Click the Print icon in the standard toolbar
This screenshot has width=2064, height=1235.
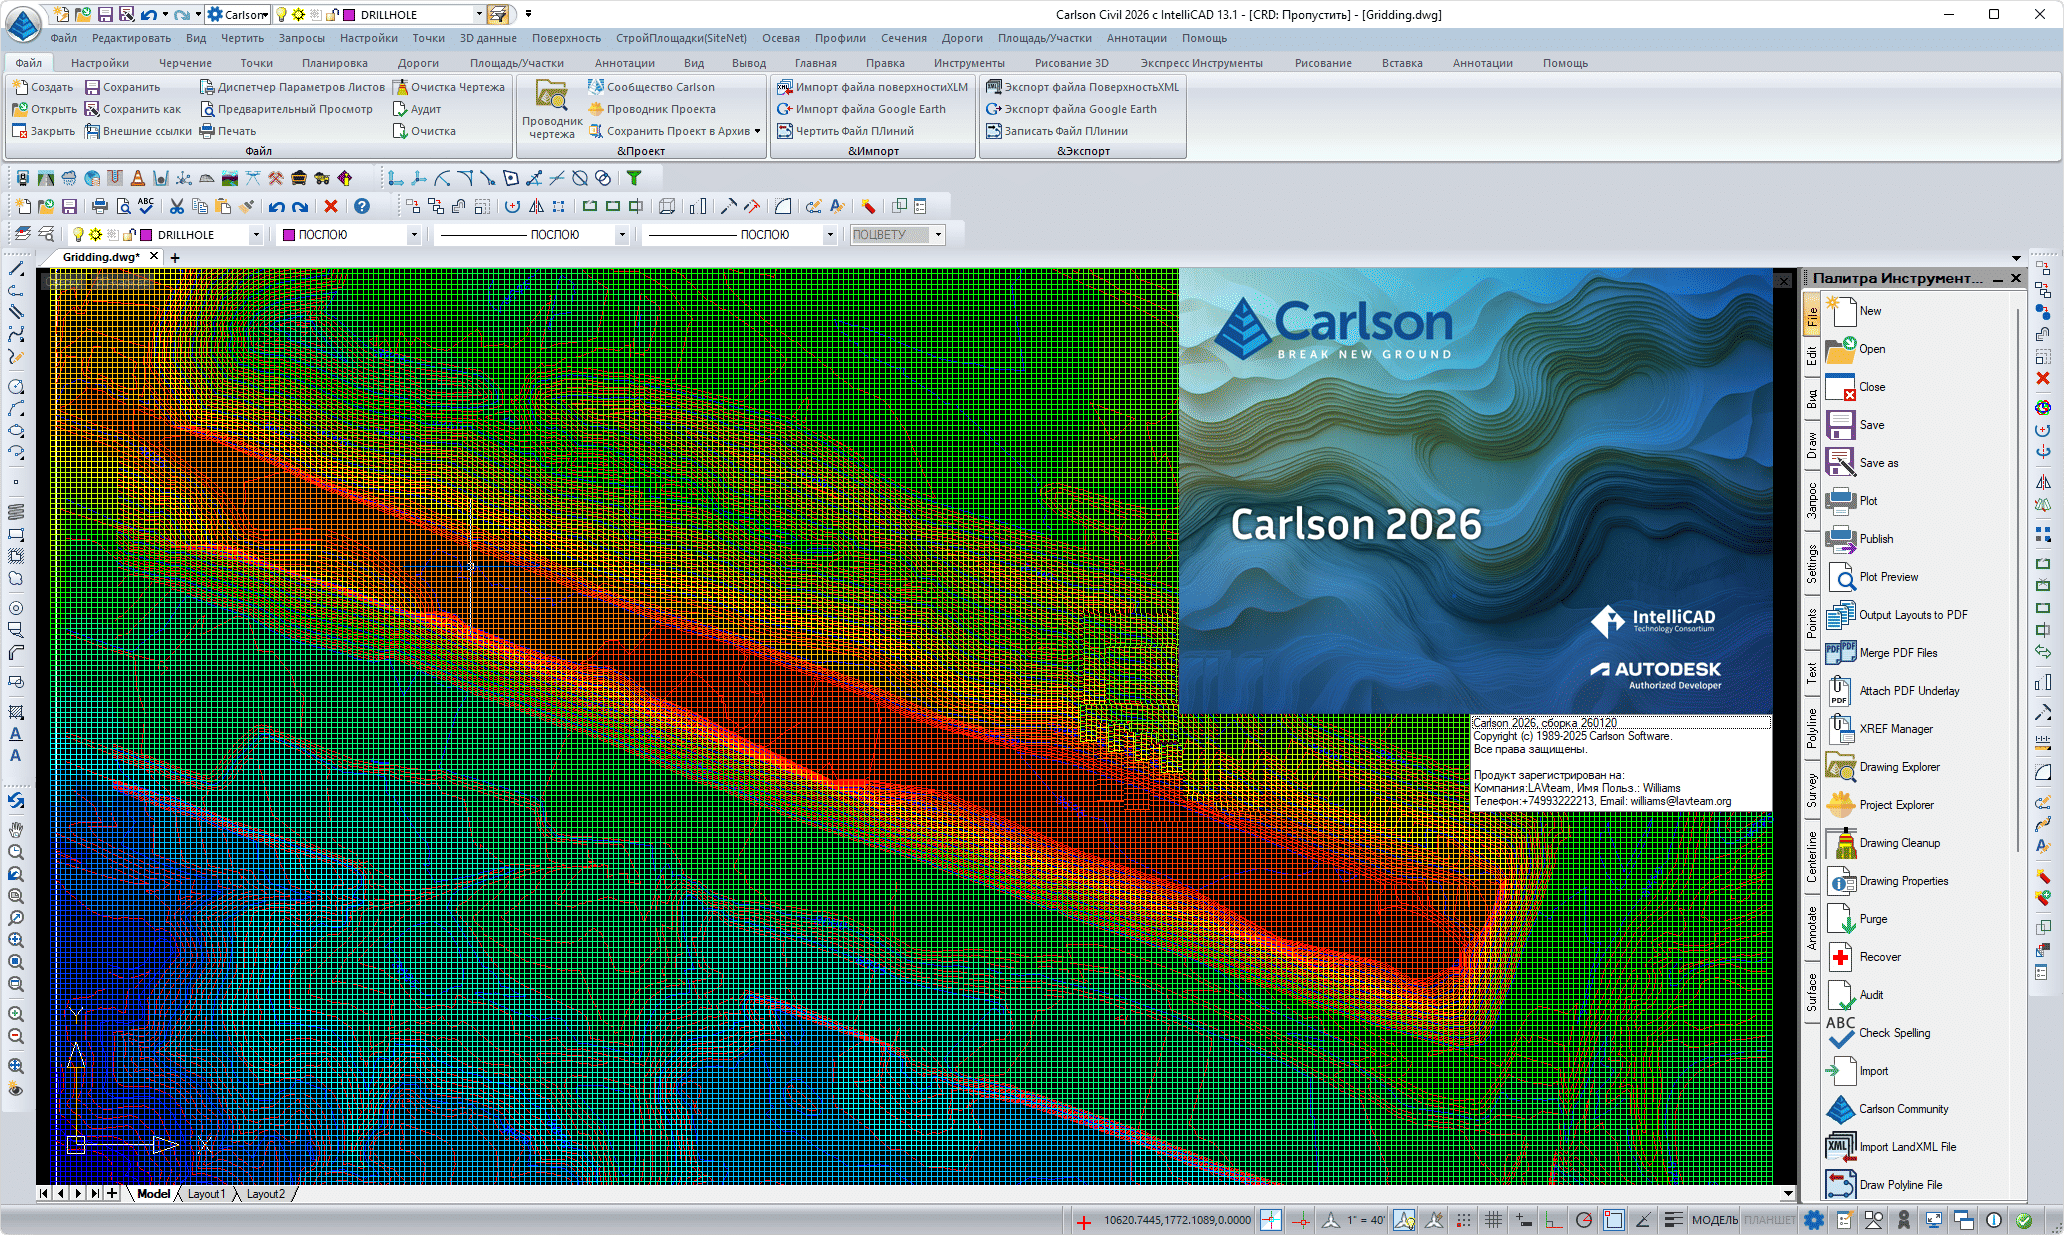(x=99, y=206)
